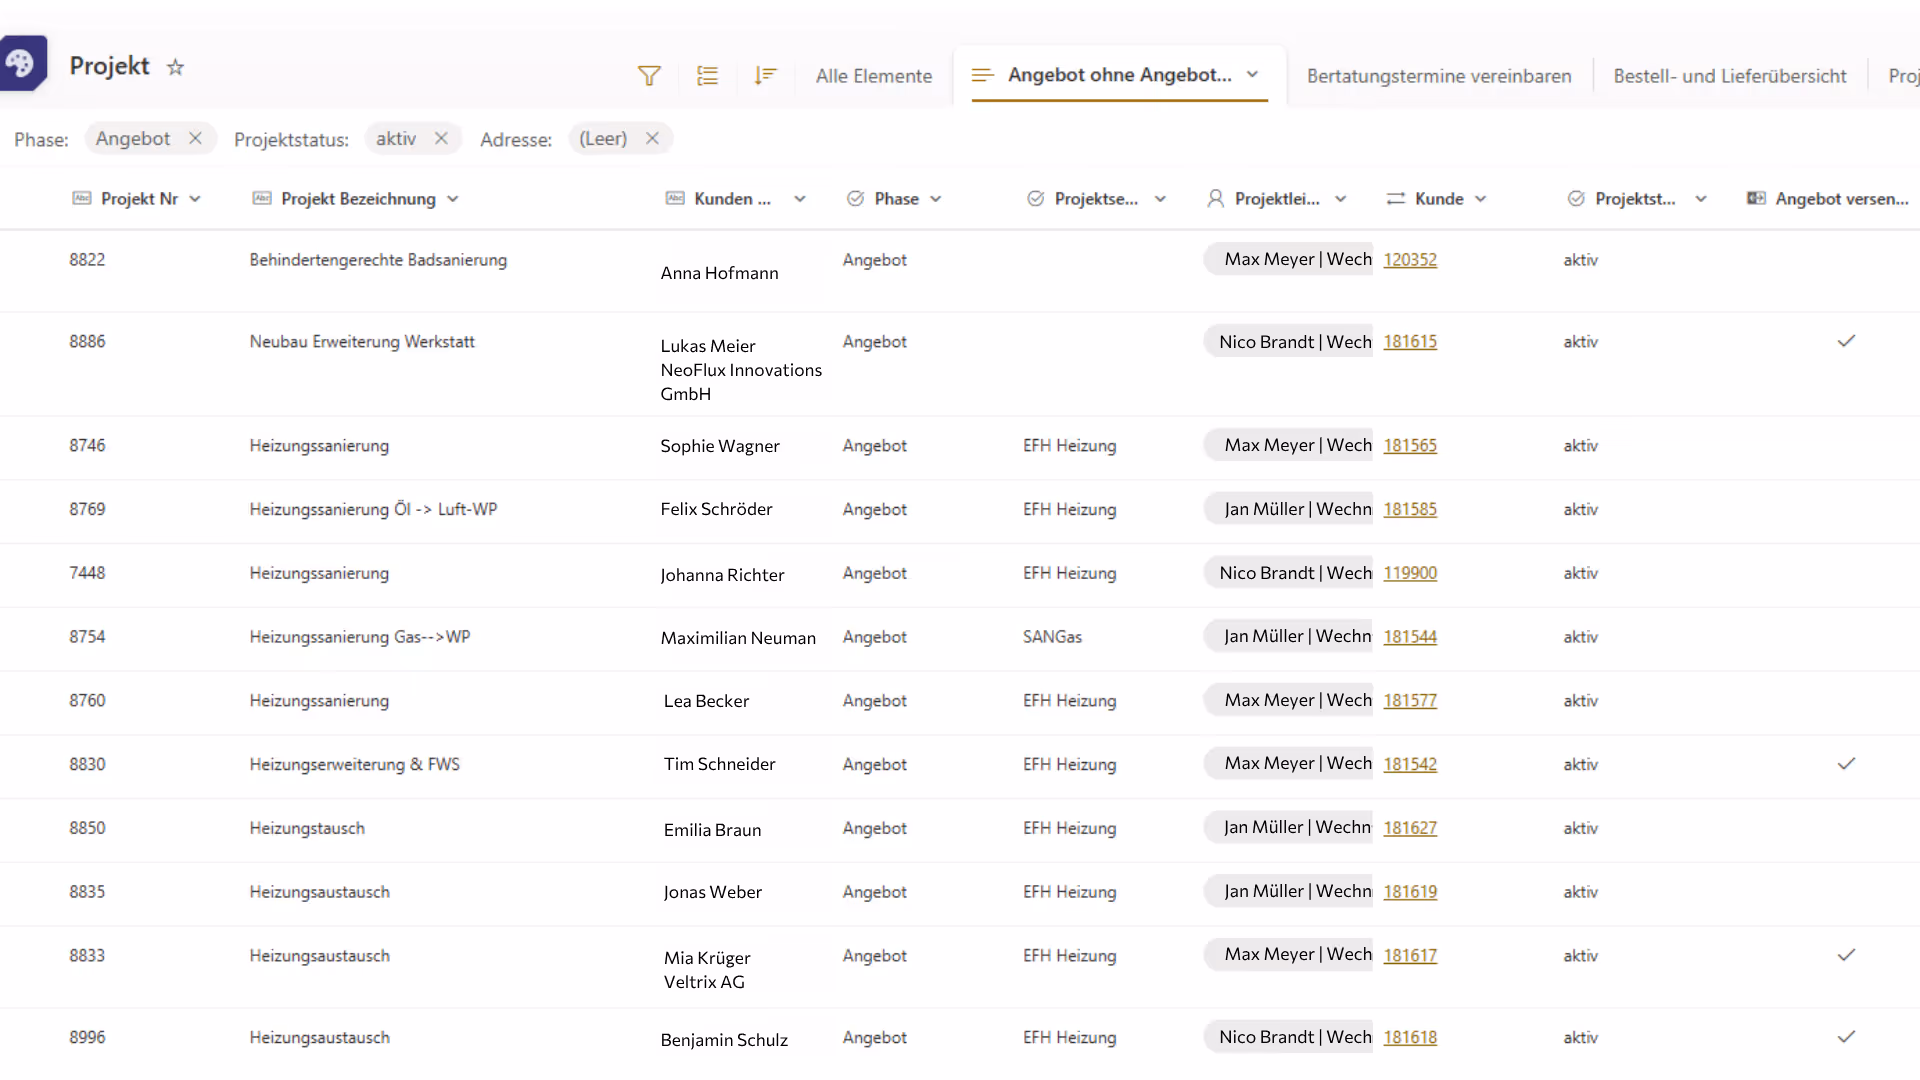Select 'Heizungserweiterung & FWS' cell
The width and height of the screenshot is (1920, 1080).
point(355,765)
